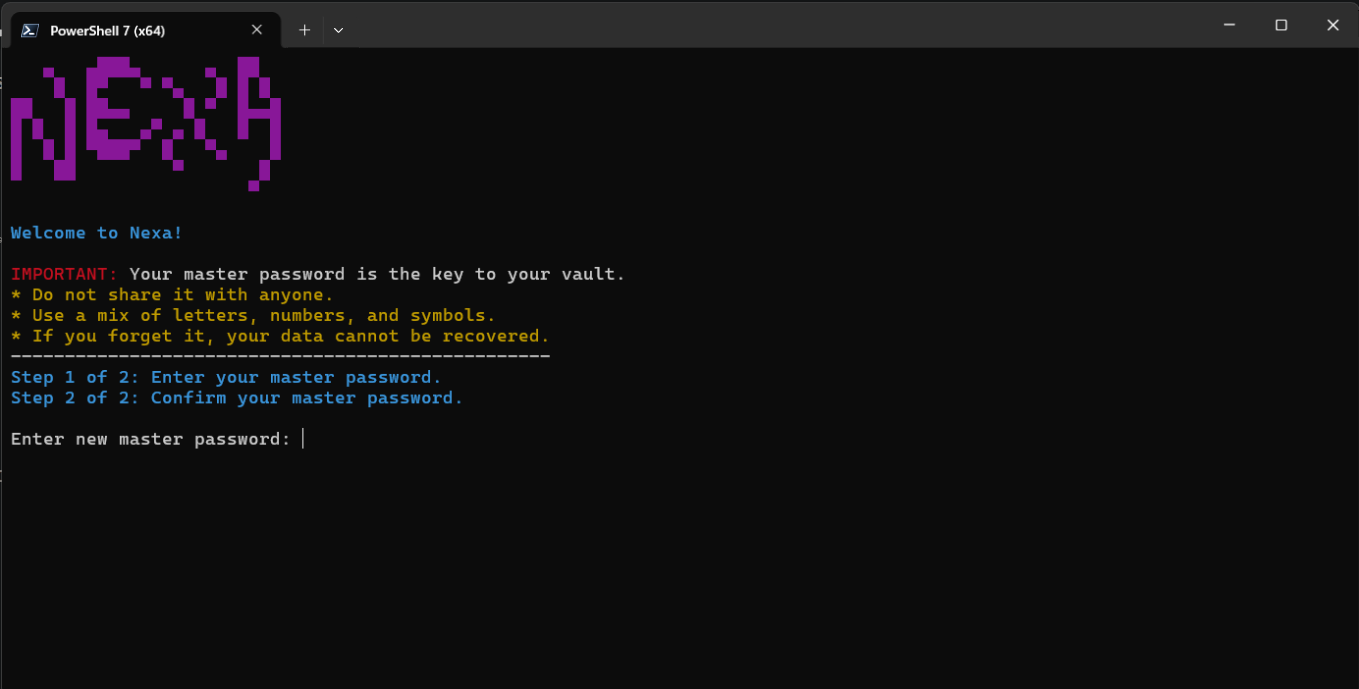The height and width of the screenshot is (689, 1359).
Task: Click the dashed separator line
Action: pos(280,356)
